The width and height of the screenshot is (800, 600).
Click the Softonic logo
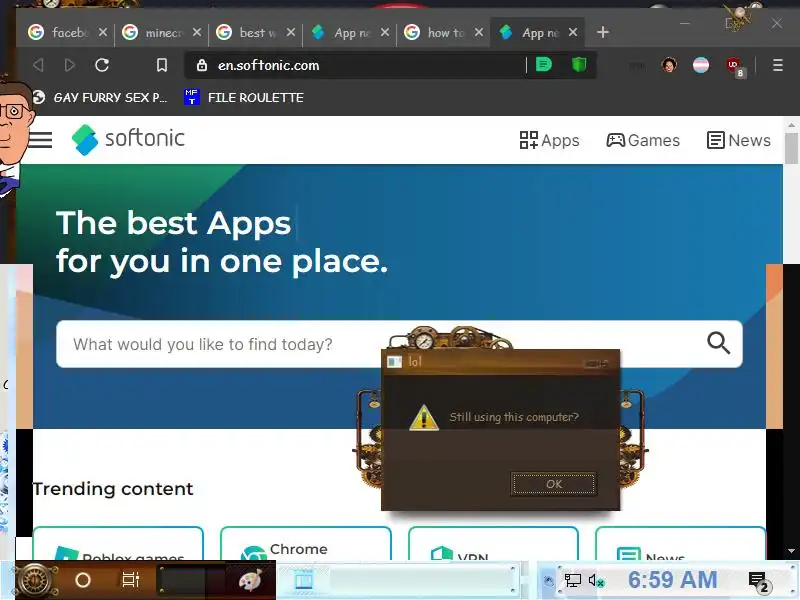coord(129,139)
